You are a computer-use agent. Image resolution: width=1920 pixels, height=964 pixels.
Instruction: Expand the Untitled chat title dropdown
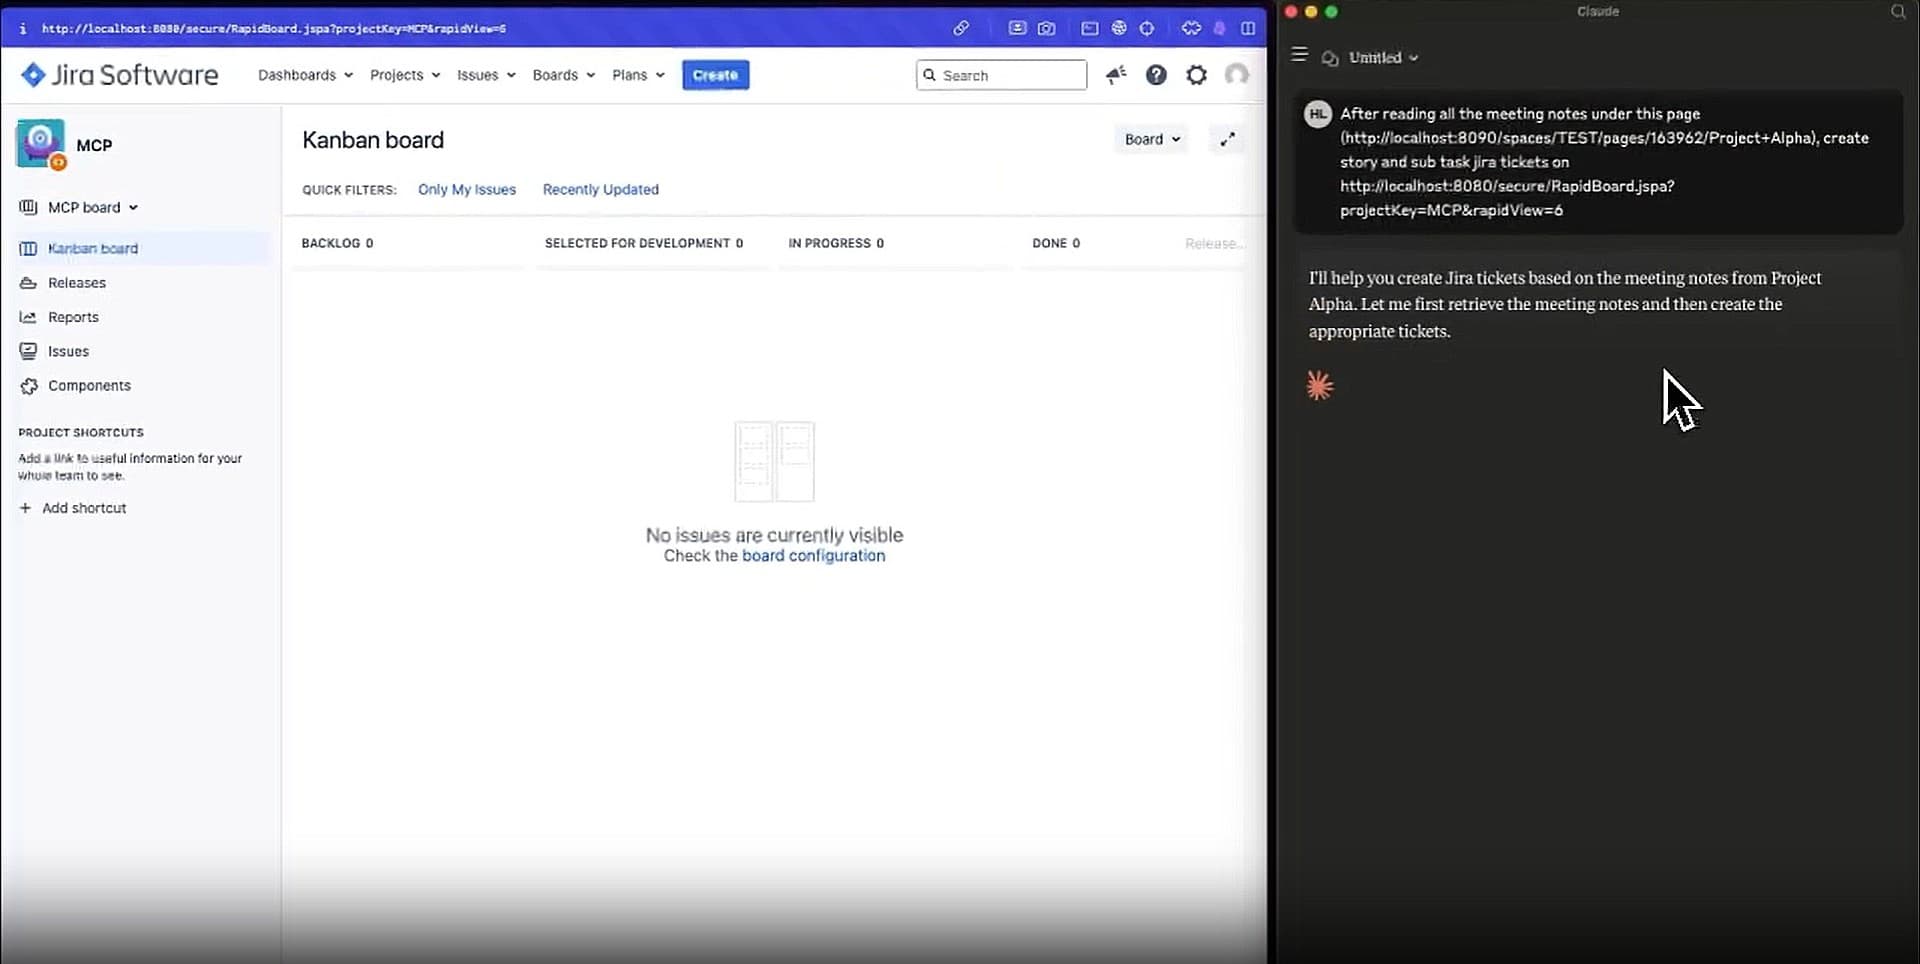pyautogui.click(x=1383, y=58)
